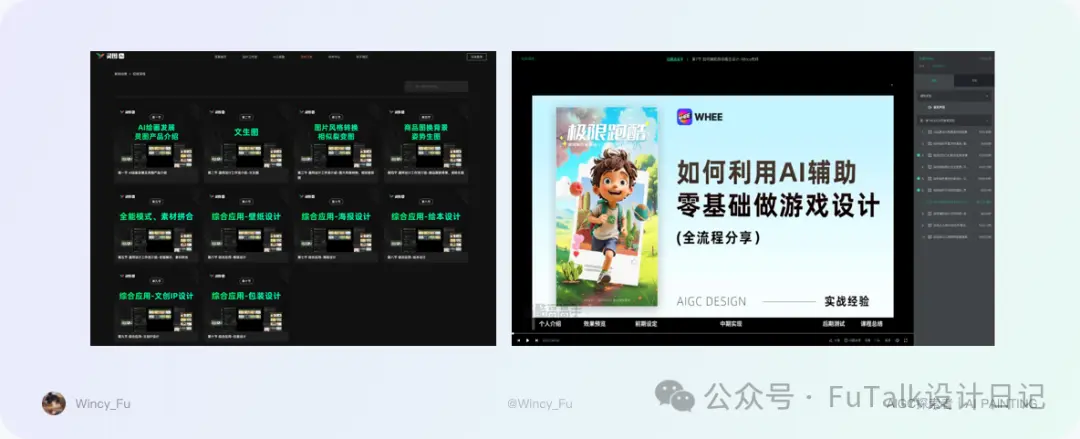
Task: Expand the dropdown at the top of course sidebar
Action: click(x=954, y=96)
